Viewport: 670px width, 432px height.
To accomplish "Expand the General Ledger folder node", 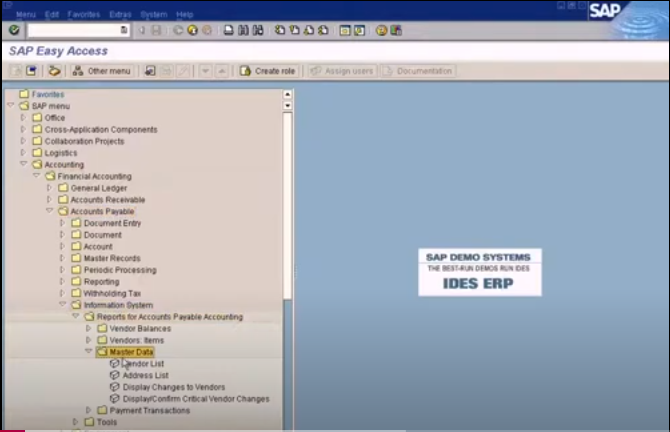I will click(49, 187).
